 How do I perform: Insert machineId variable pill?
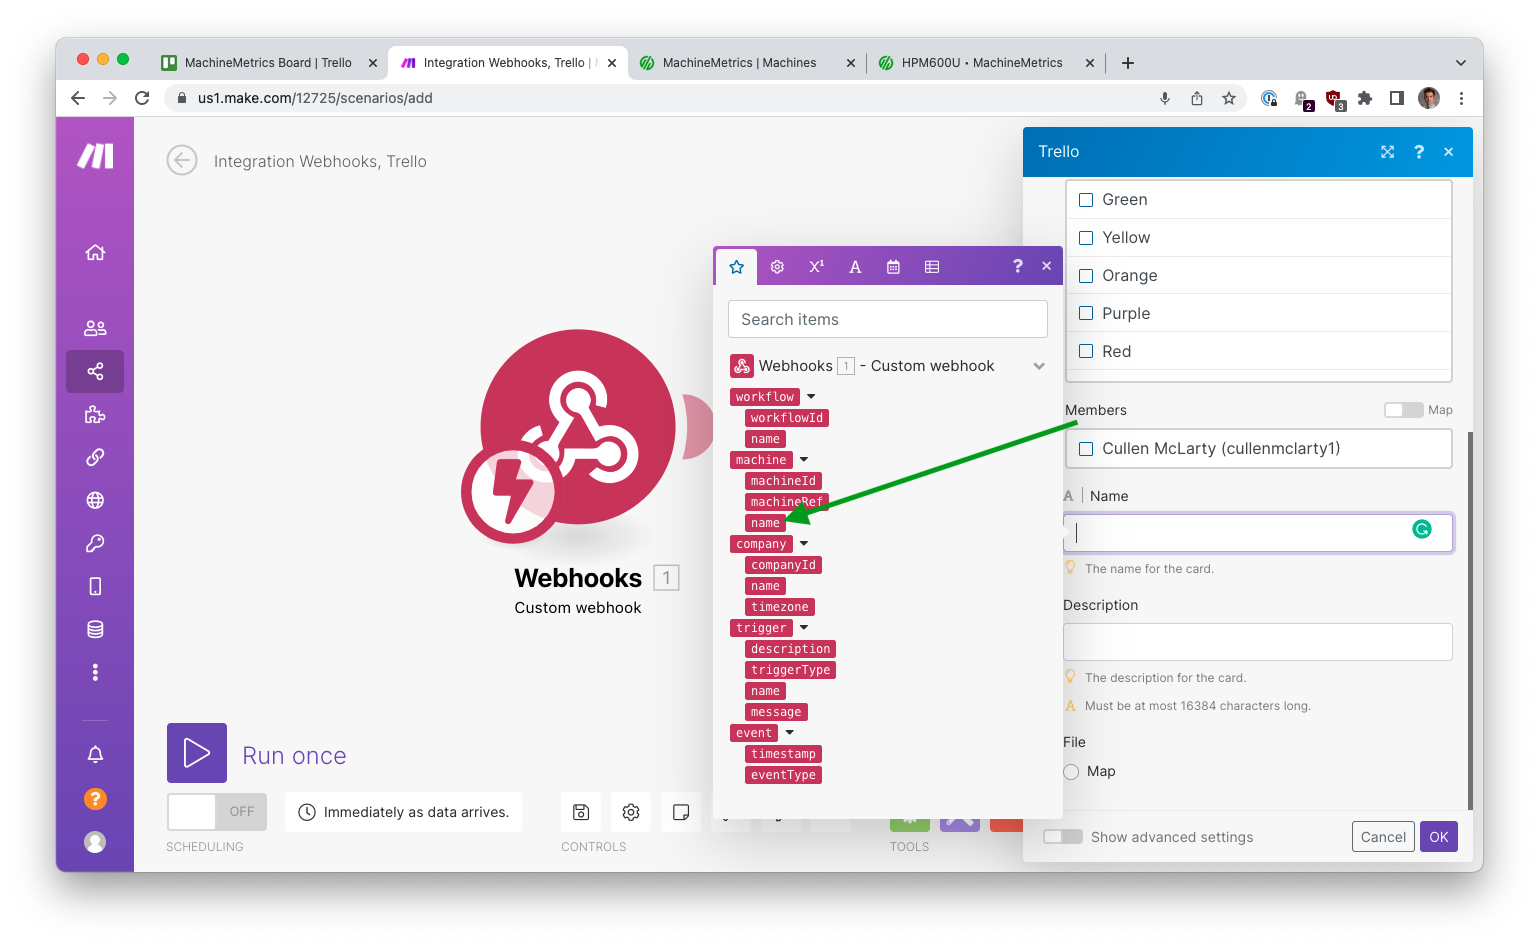(783, 481)
